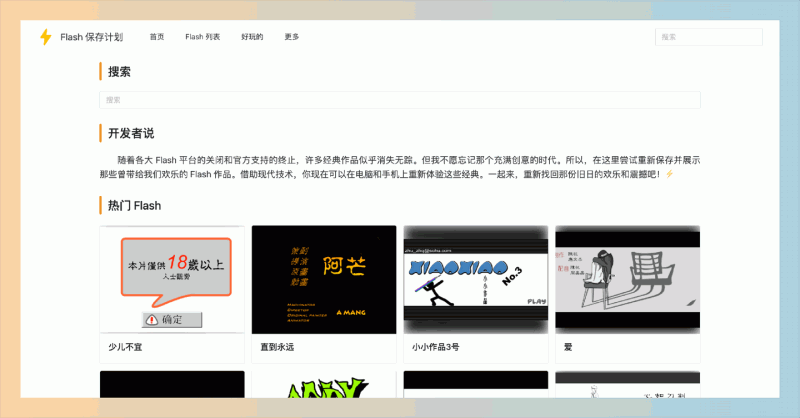
Task: Open the green graffiti thumbnail in second row
Action: [324, 385]
